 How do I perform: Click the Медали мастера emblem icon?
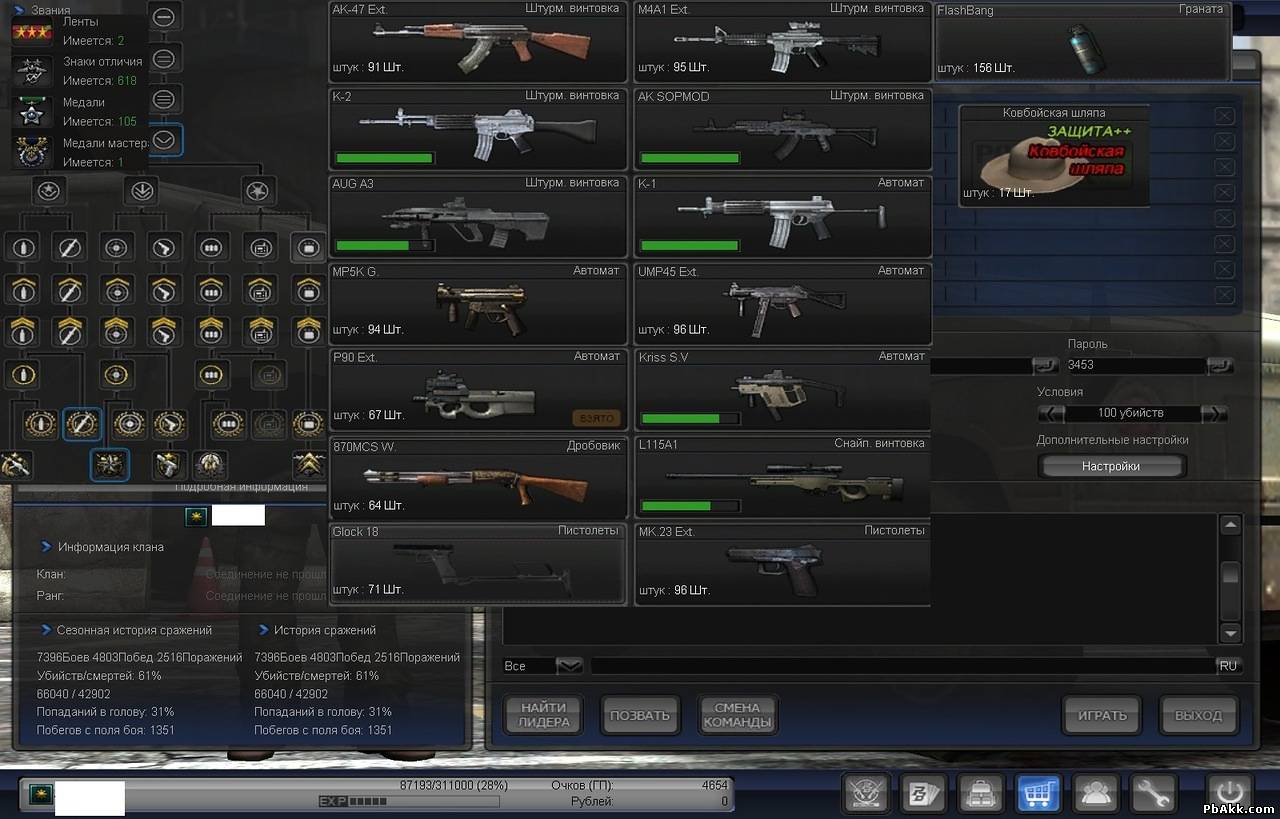click(x=32, y=151)
